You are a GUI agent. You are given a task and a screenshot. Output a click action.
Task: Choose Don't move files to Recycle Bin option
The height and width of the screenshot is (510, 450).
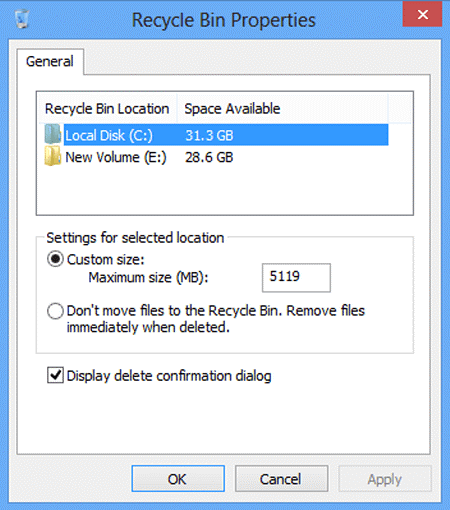pyautogui.click(x=55, y=311)
